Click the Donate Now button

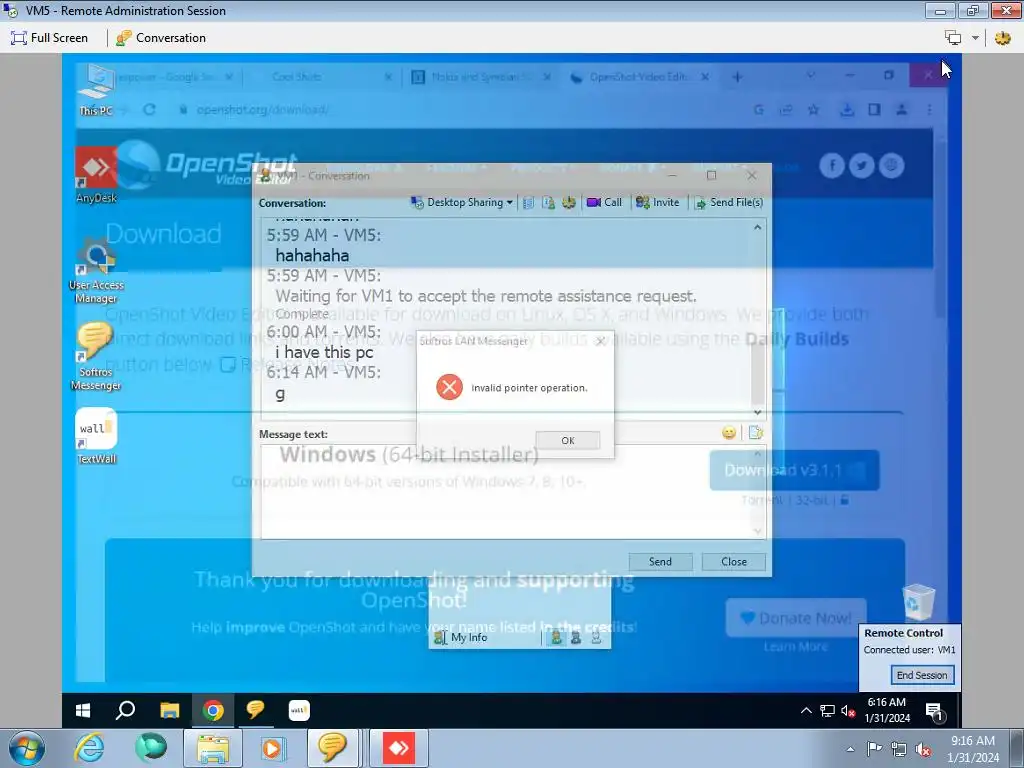click(796, 618)
